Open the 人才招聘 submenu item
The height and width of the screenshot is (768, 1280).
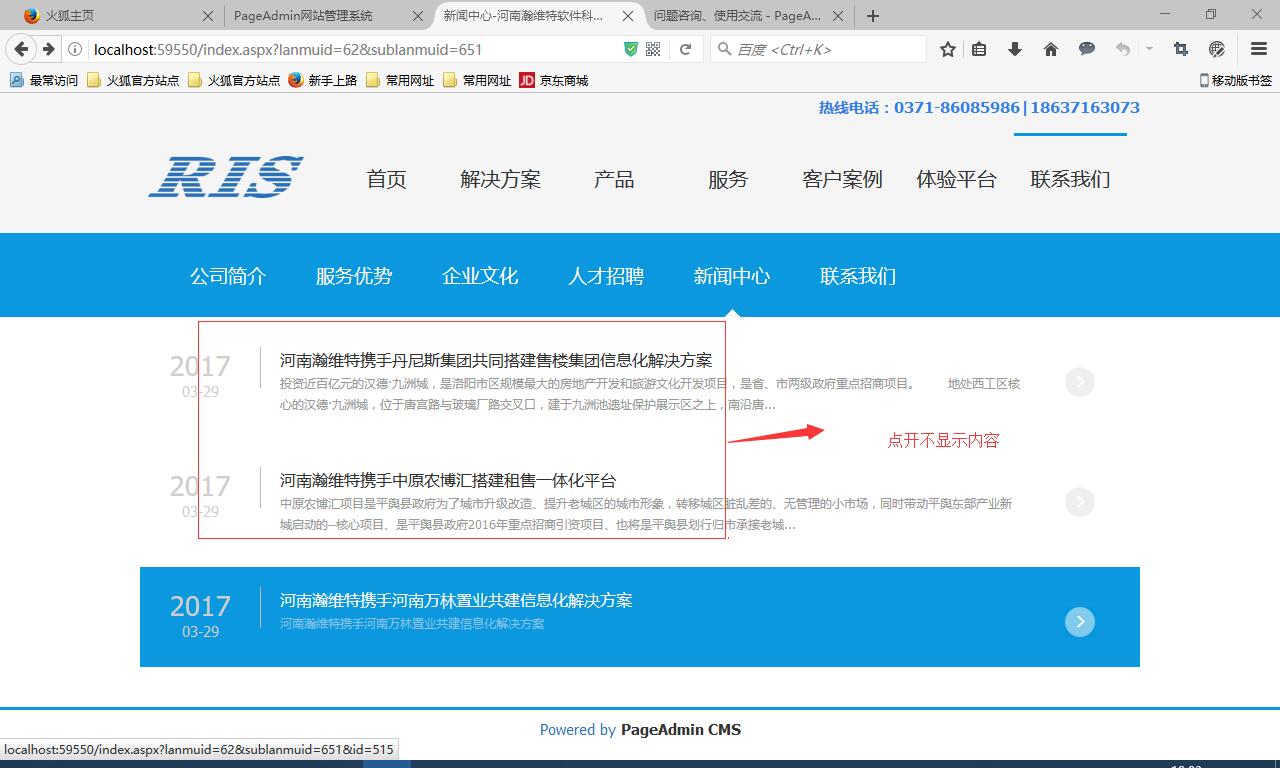(x=606, y=276)
